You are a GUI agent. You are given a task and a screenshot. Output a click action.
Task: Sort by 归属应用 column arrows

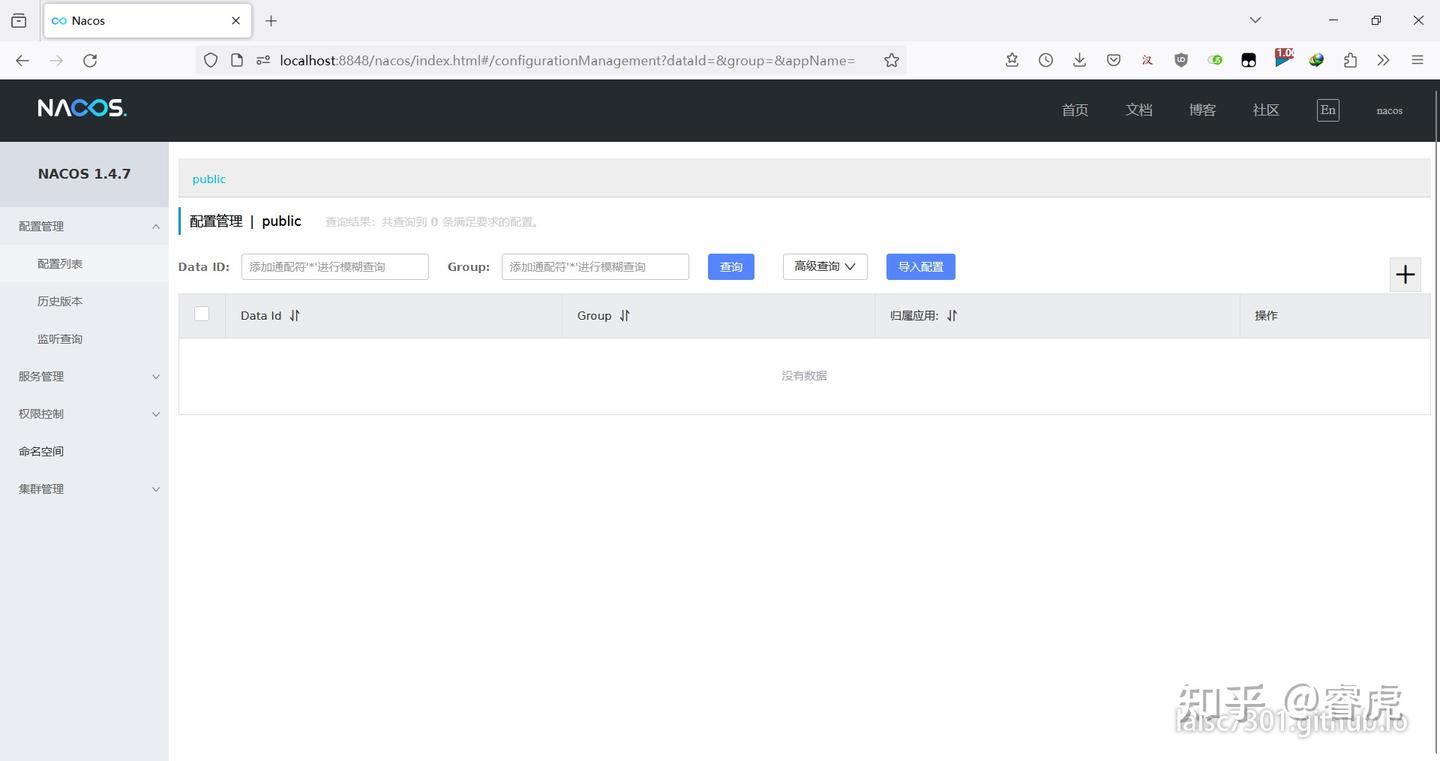(x=952, y=315)
